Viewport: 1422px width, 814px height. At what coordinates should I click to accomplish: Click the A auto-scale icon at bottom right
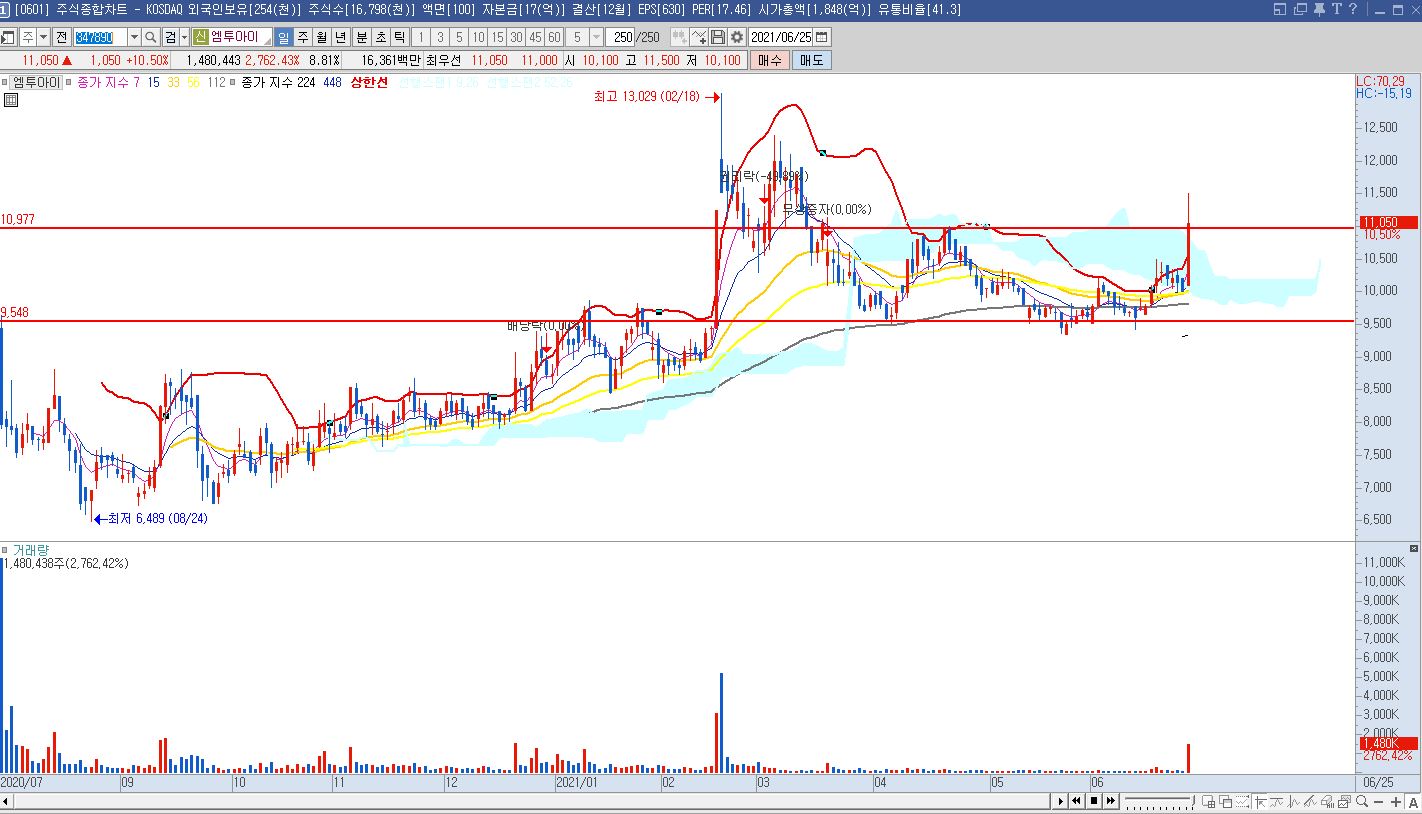pos(1413,802)
